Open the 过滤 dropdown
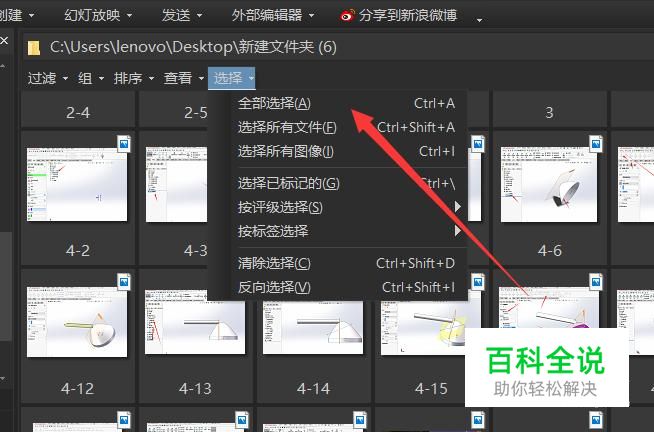 tap(48, 78)
